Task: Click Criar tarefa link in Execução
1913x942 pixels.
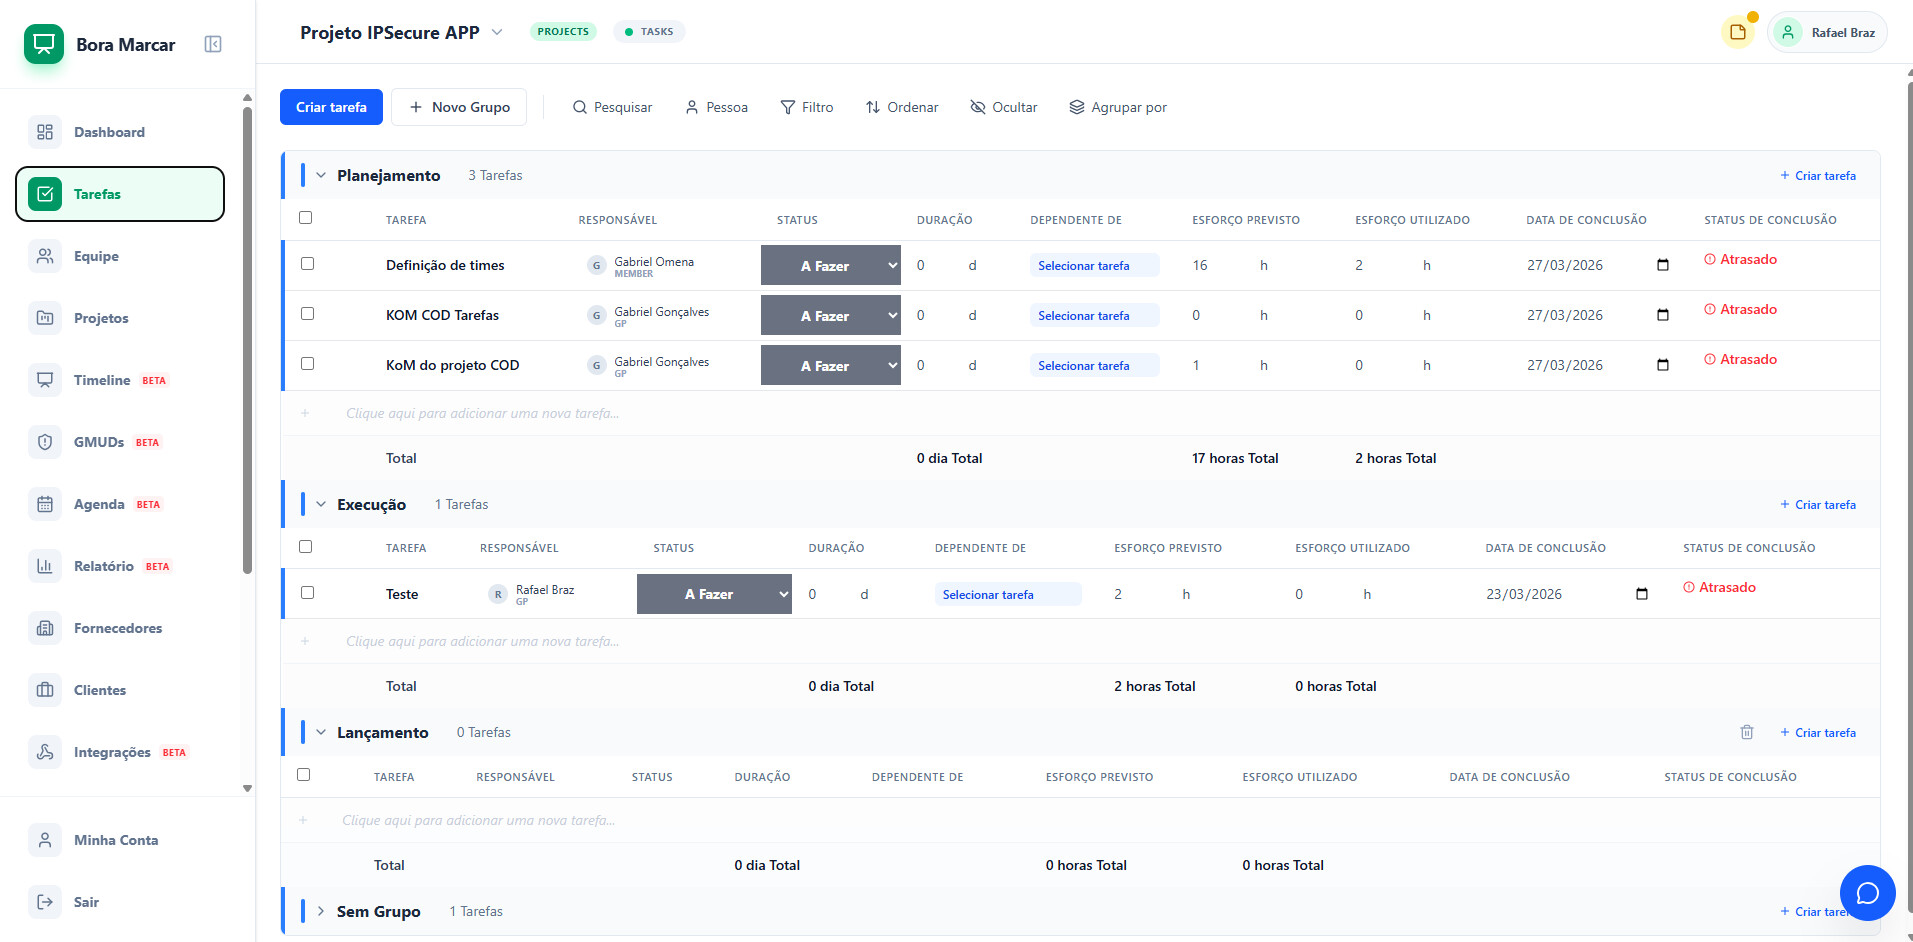Action: [x=1818, y=504]
